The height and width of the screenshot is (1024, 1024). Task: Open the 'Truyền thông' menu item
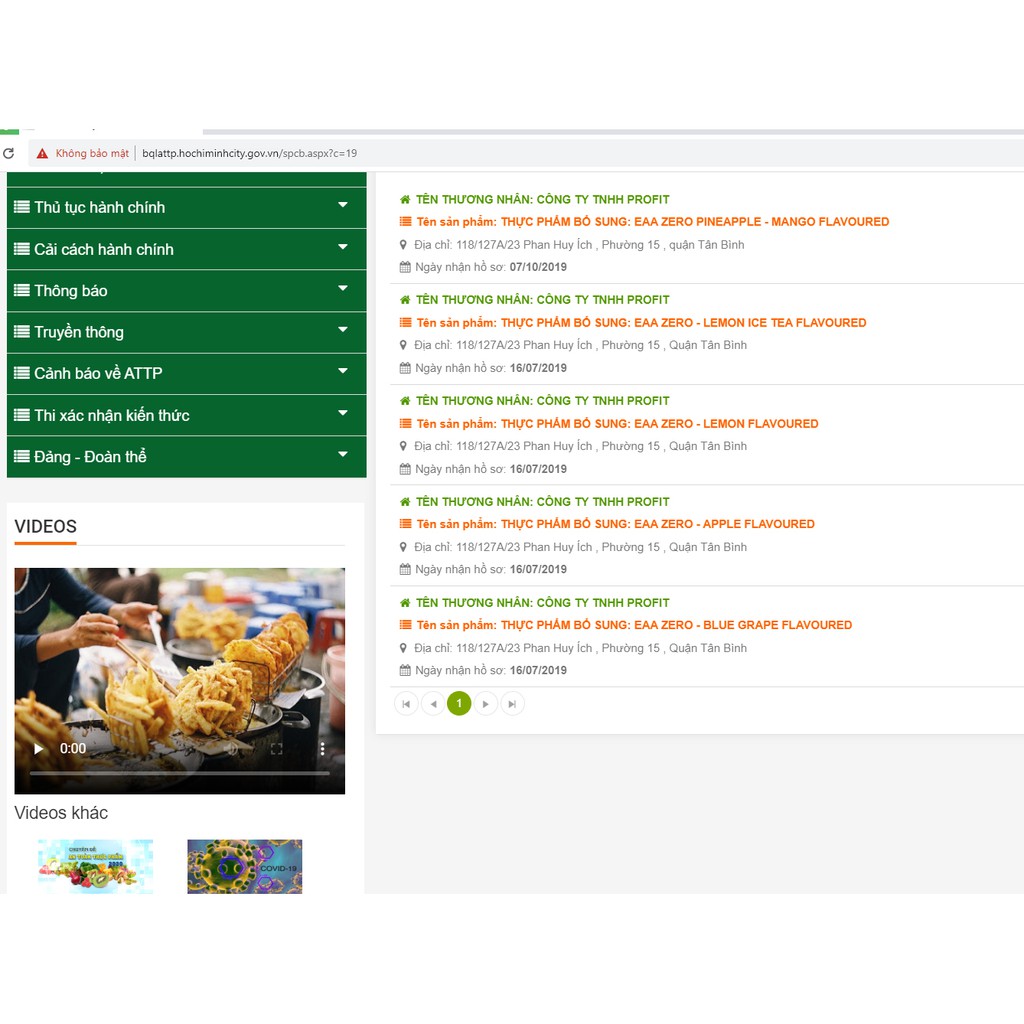click(79, 332)
